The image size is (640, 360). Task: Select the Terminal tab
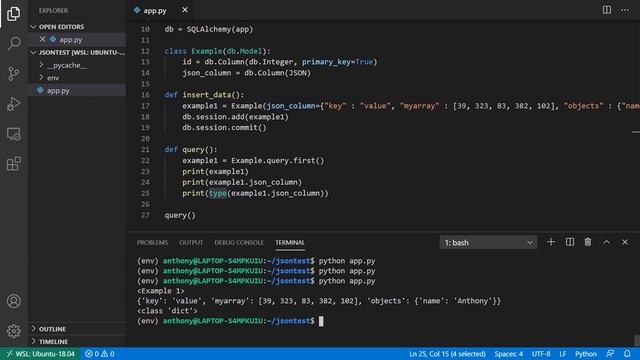coord(290,242)
